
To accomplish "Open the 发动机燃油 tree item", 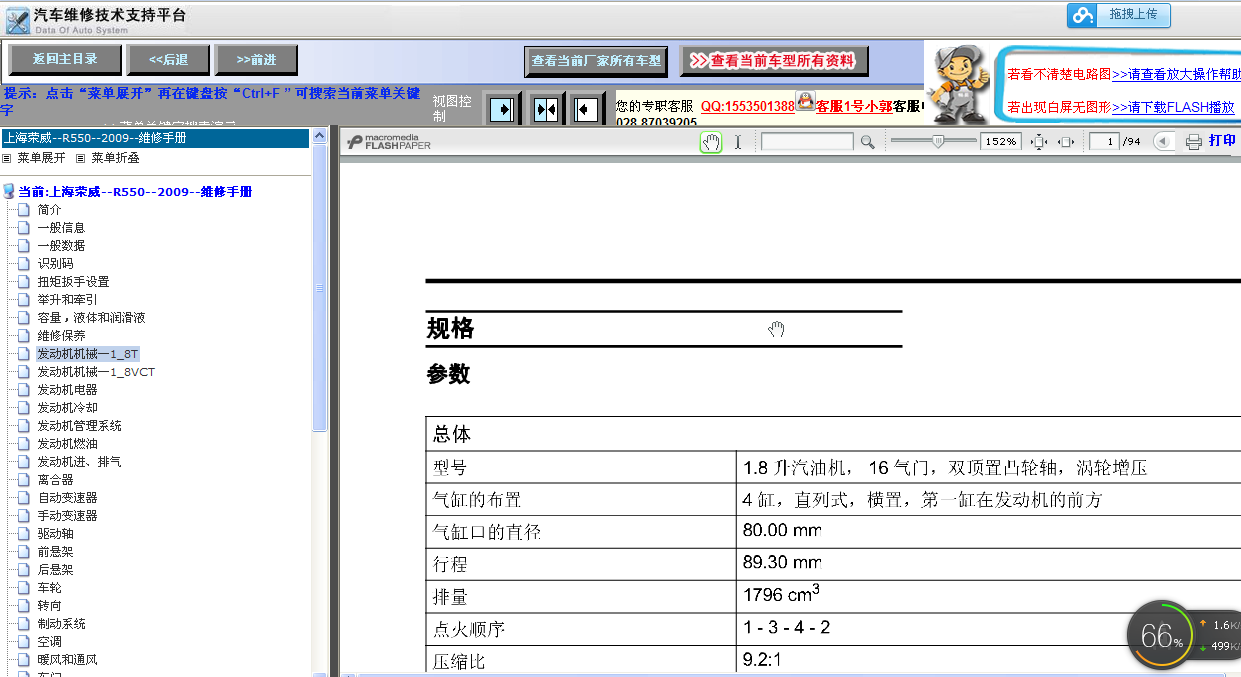I will pos(67,444).
